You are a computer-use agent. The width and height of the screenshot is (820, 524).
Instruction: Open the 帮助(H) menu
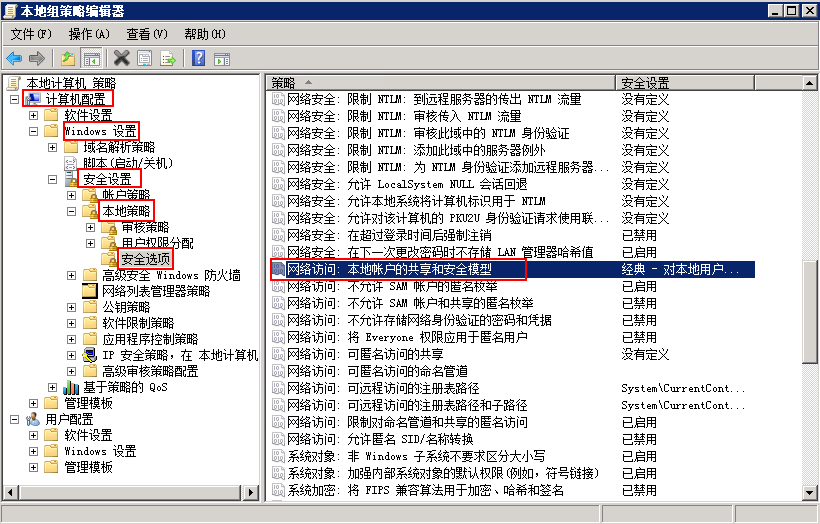tap(204, 34)
